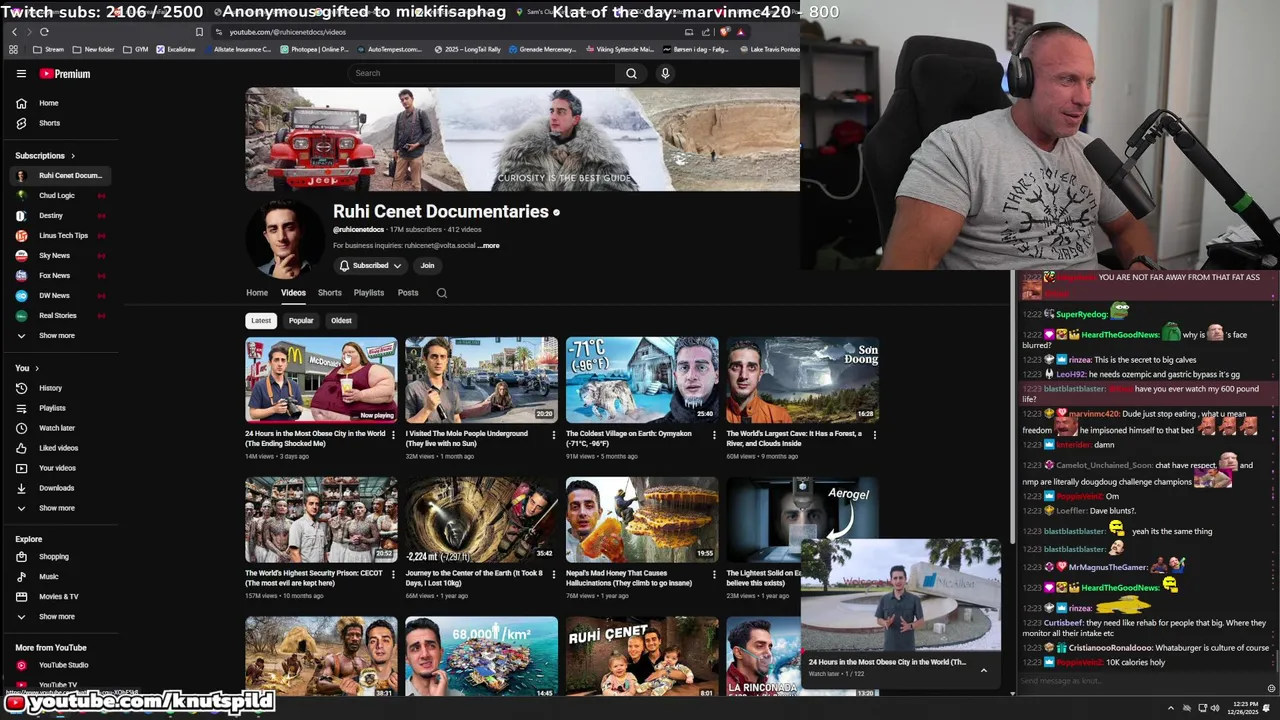Screen dimensions: 1280x720
Task: Open emoji picker in Twitch chat
Action: pos(1271,688)
